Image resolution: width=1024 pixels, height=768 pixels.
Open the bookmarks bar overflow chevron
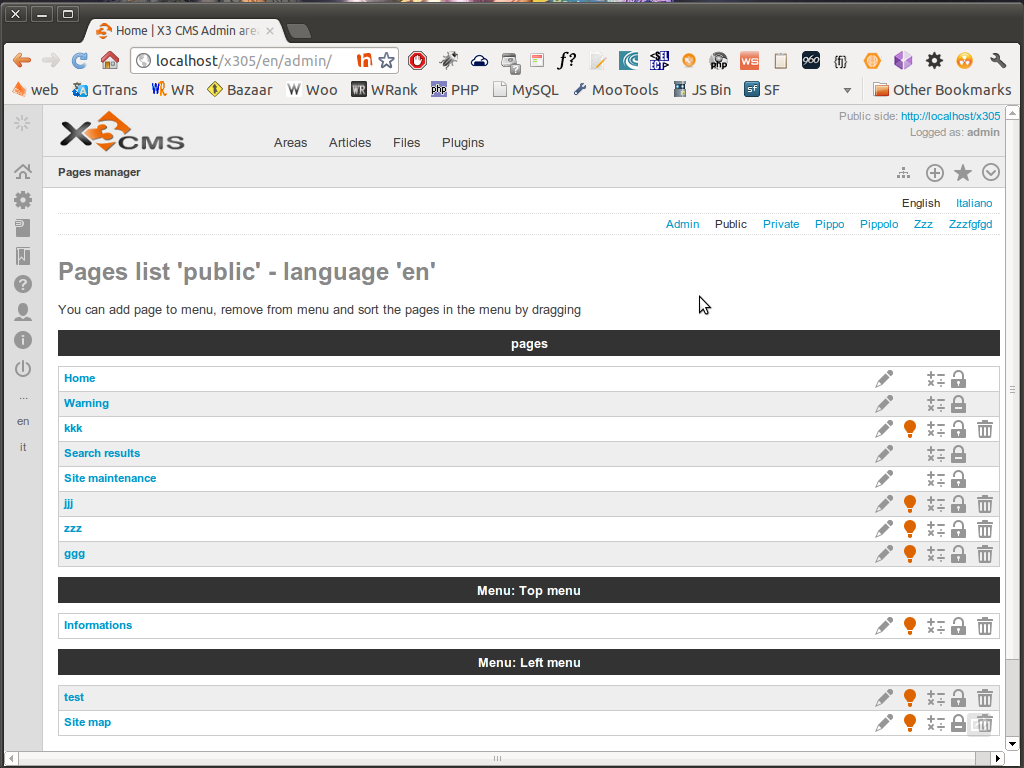[x=846, y=89]
